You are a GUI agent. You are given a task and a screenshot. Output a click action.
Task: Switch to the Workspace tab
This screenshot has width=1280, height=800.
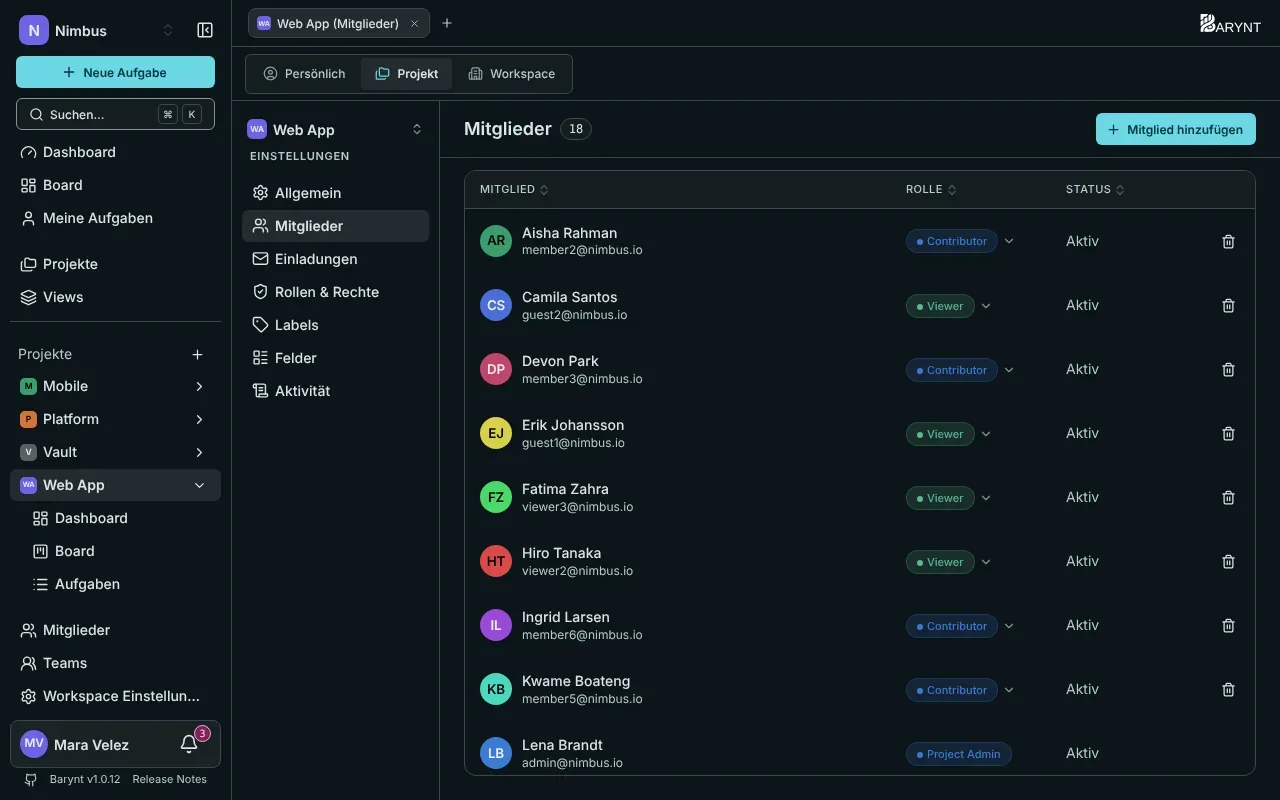pyautogui.click(x=511, y=73)
